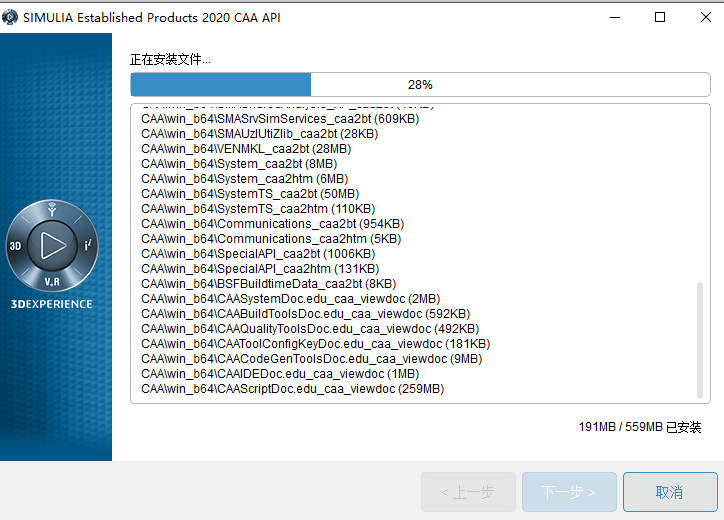Select the CAASystemDoc.edu_caa_viewdoc (2MB) line
The image size is (724, 520).
pos(290,299)
